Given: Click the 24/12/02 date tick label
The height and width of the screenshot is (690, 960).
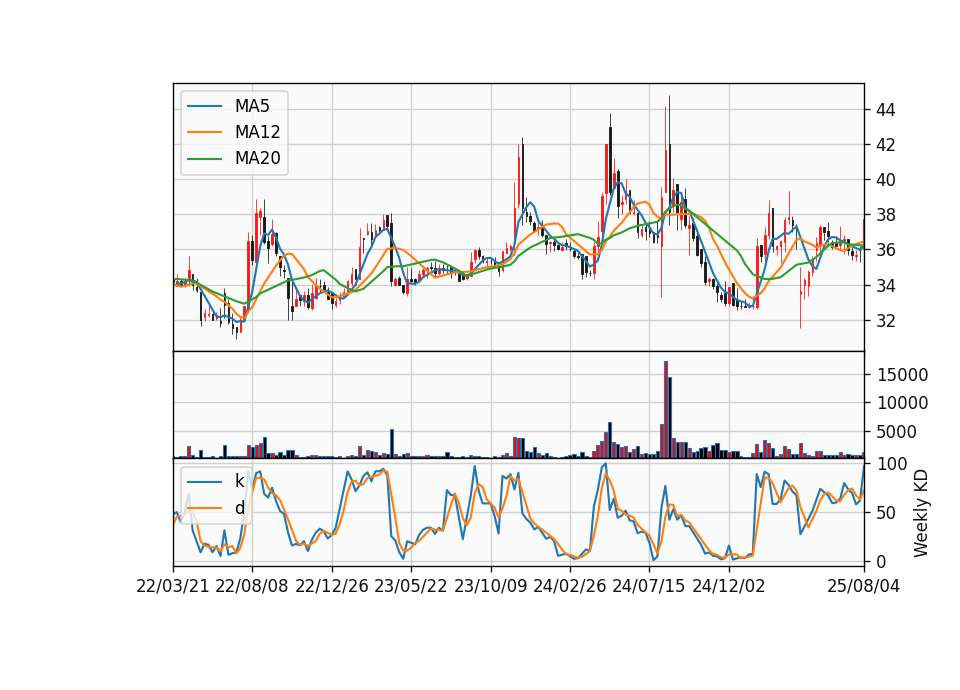Looking at the screenshot, I should click(729, 586).
